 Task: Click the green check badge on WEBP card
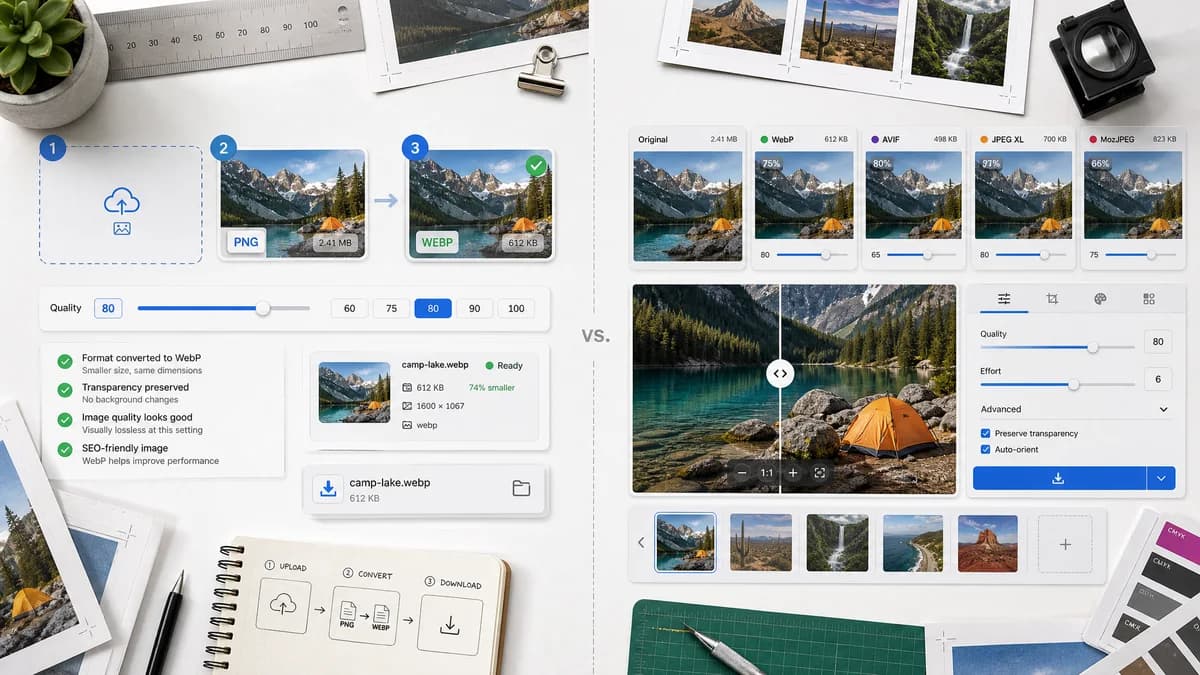pyautogui.click(x=537, y=166)
